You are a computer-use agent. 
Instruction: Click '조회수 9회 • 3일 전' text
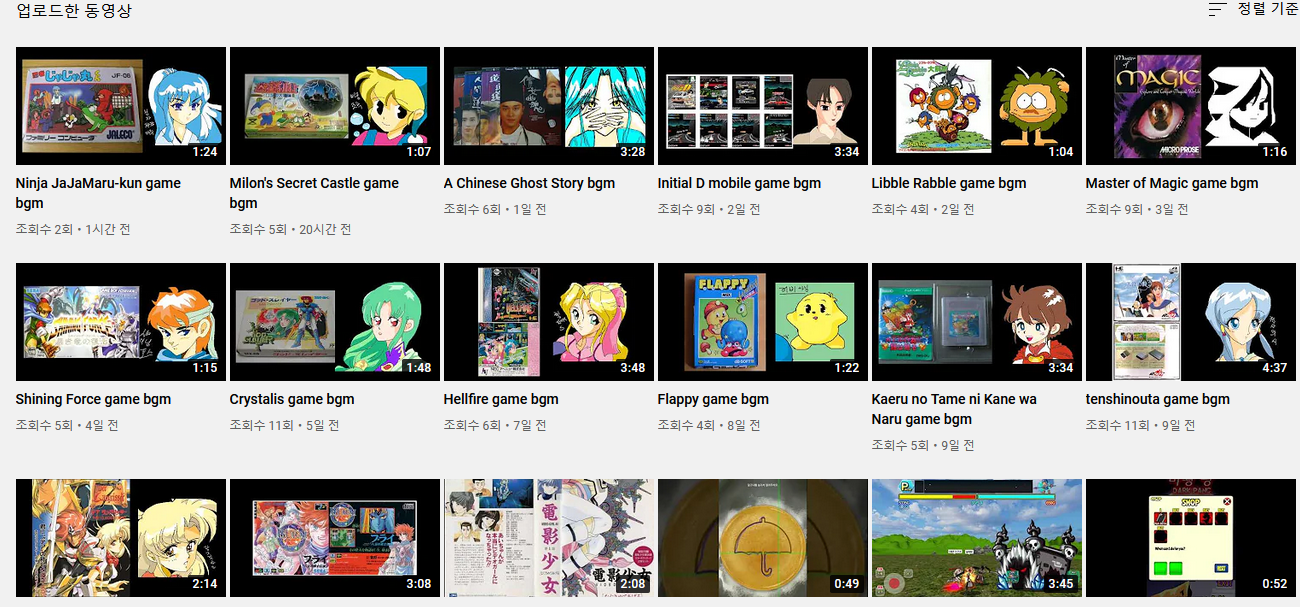[1137, 209]
